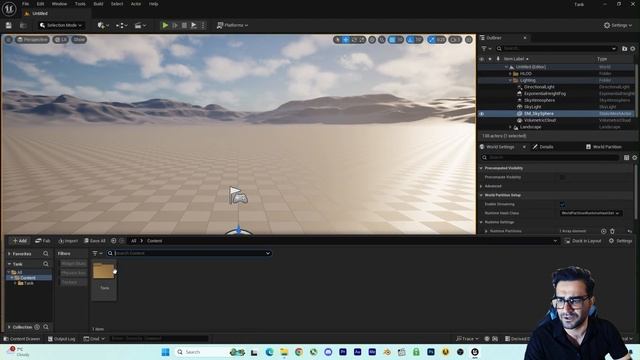Click the surface snapping icon
This screenshot has height=360, width=640.
click(x=382, y=40)
